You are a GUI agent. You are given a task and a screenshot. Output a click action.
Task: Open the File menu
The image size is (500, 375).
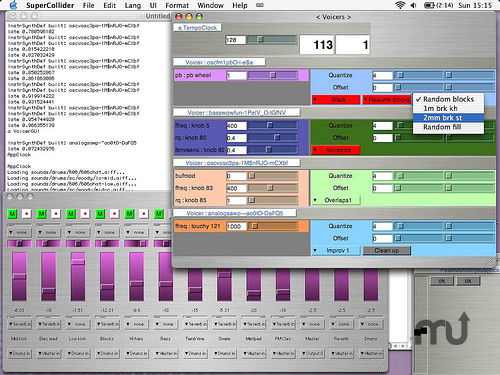point(88,5)
